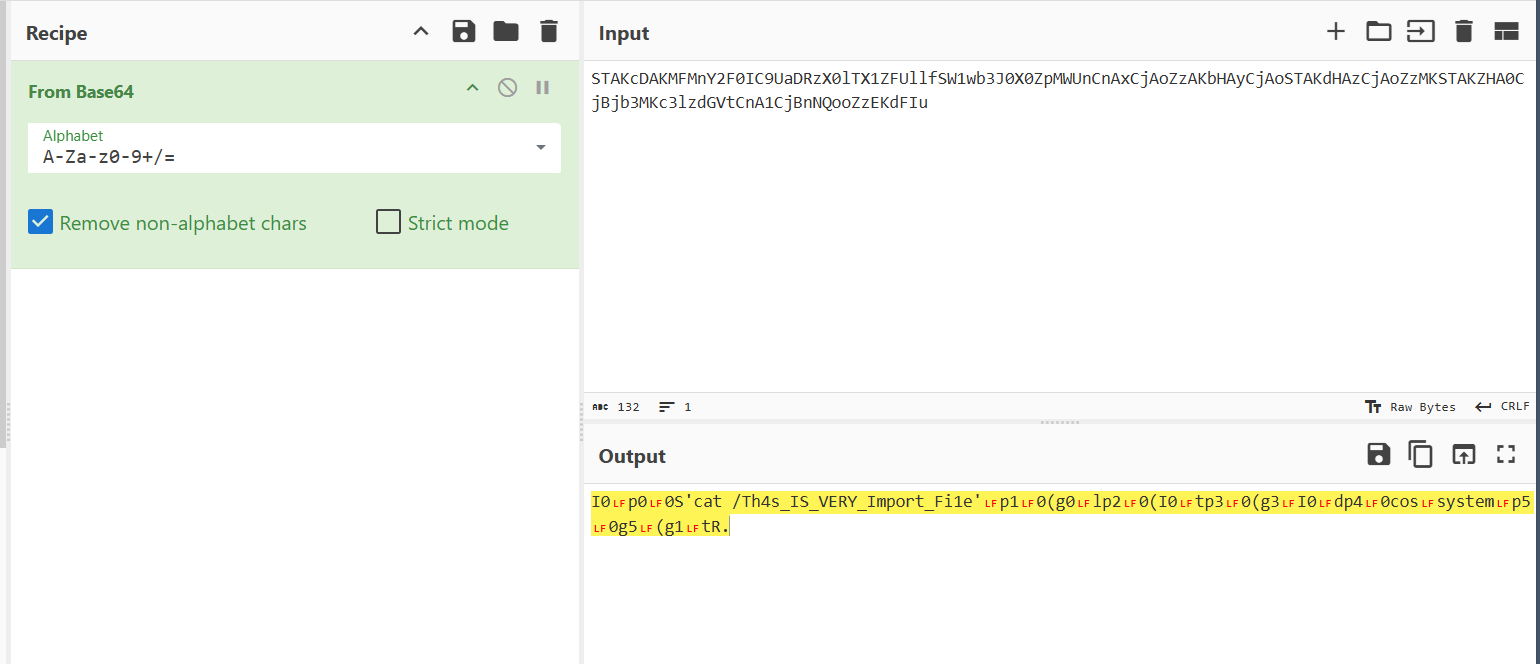Clear the recipe with trash icon
The height and width of the screenshot is (664, 1540).
548,32
